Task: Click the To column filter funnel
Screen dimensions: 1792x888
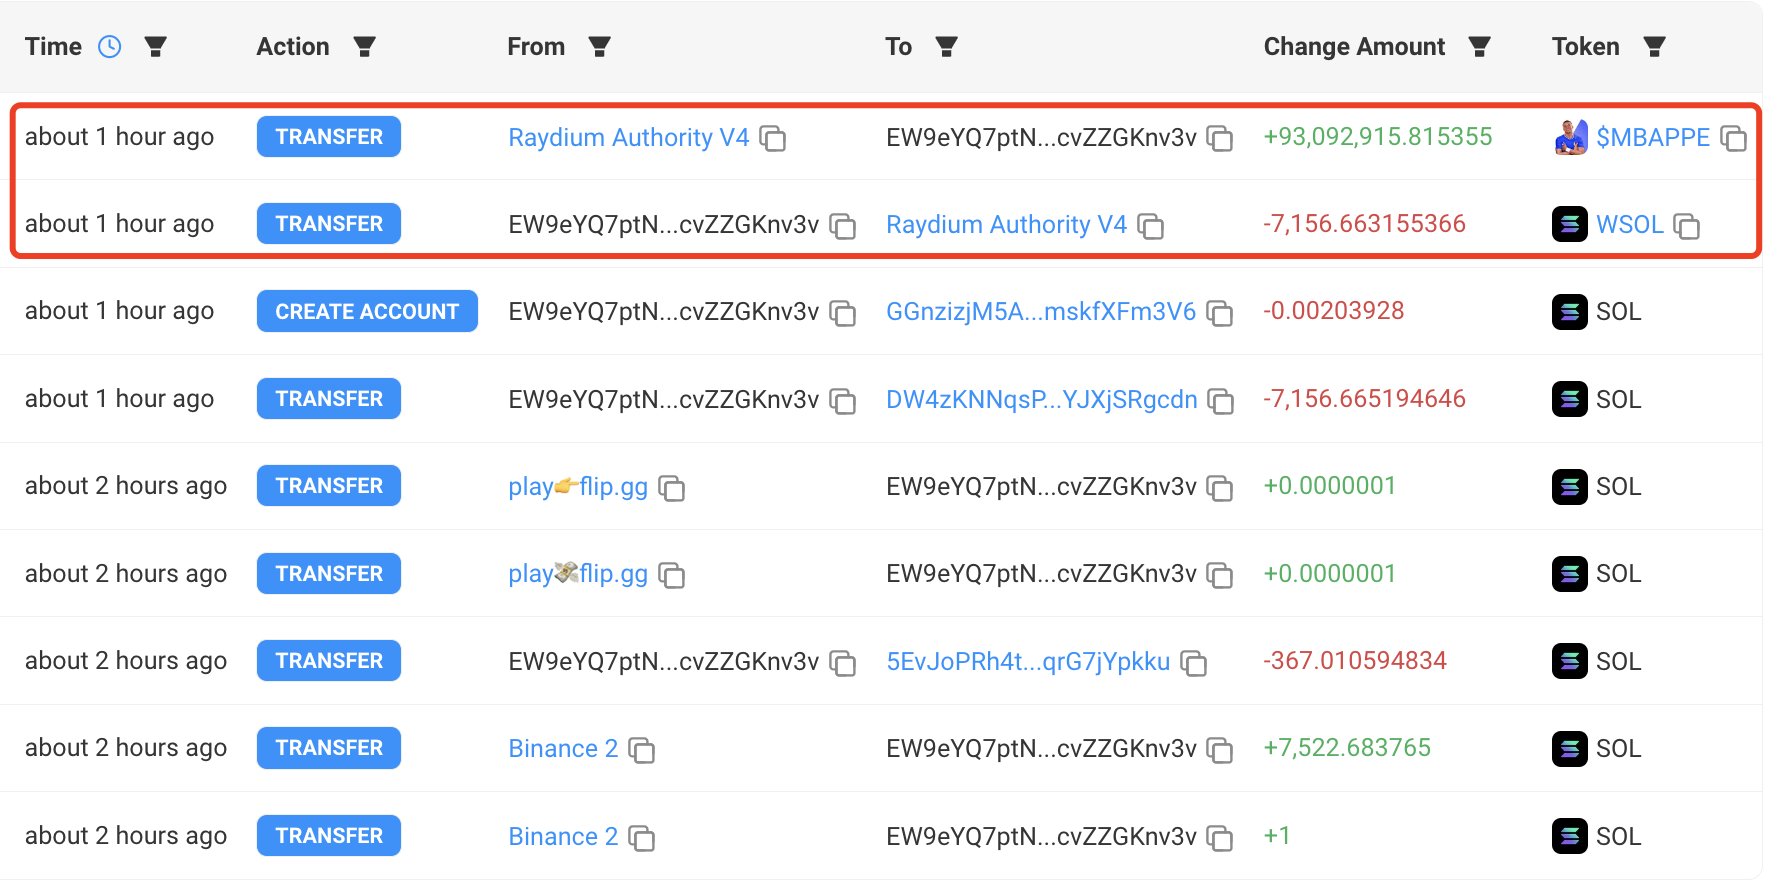Action: (946, 47)
